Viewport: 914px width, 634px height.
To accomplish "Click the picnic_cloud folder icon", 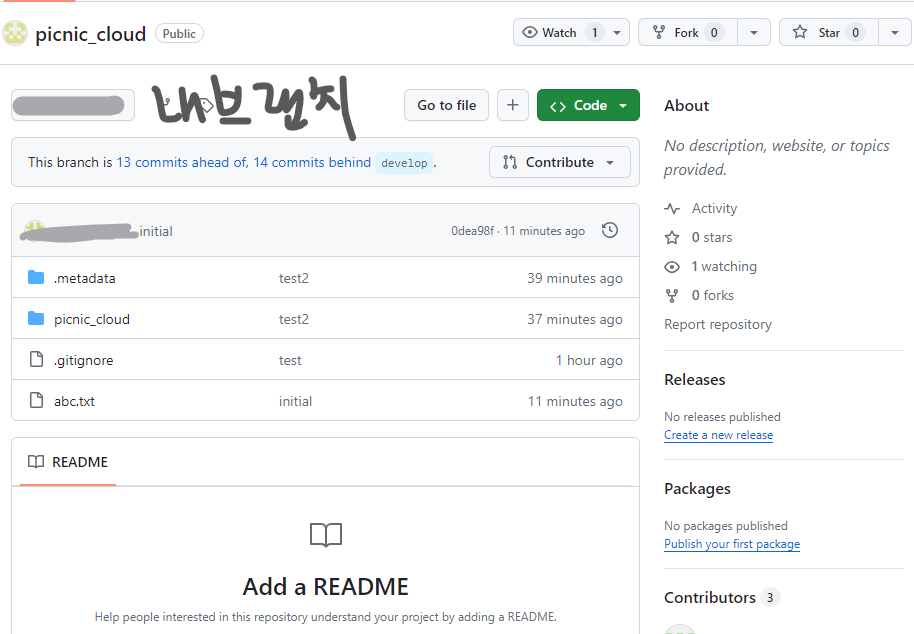I will pos(36,318).
